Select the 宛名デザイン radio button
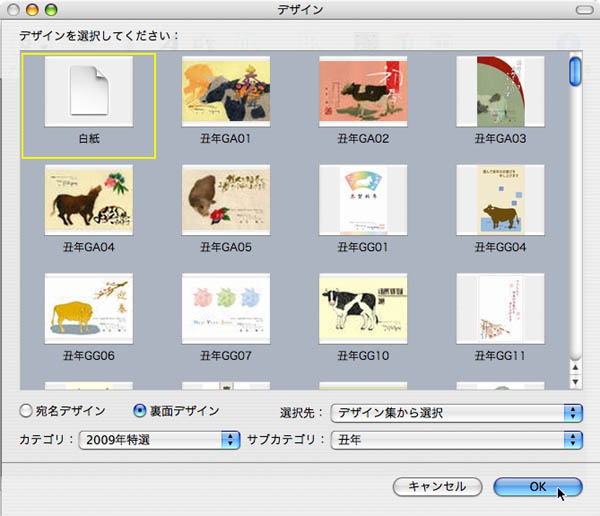This screenshot has width=600, height=516. [26, 411]
